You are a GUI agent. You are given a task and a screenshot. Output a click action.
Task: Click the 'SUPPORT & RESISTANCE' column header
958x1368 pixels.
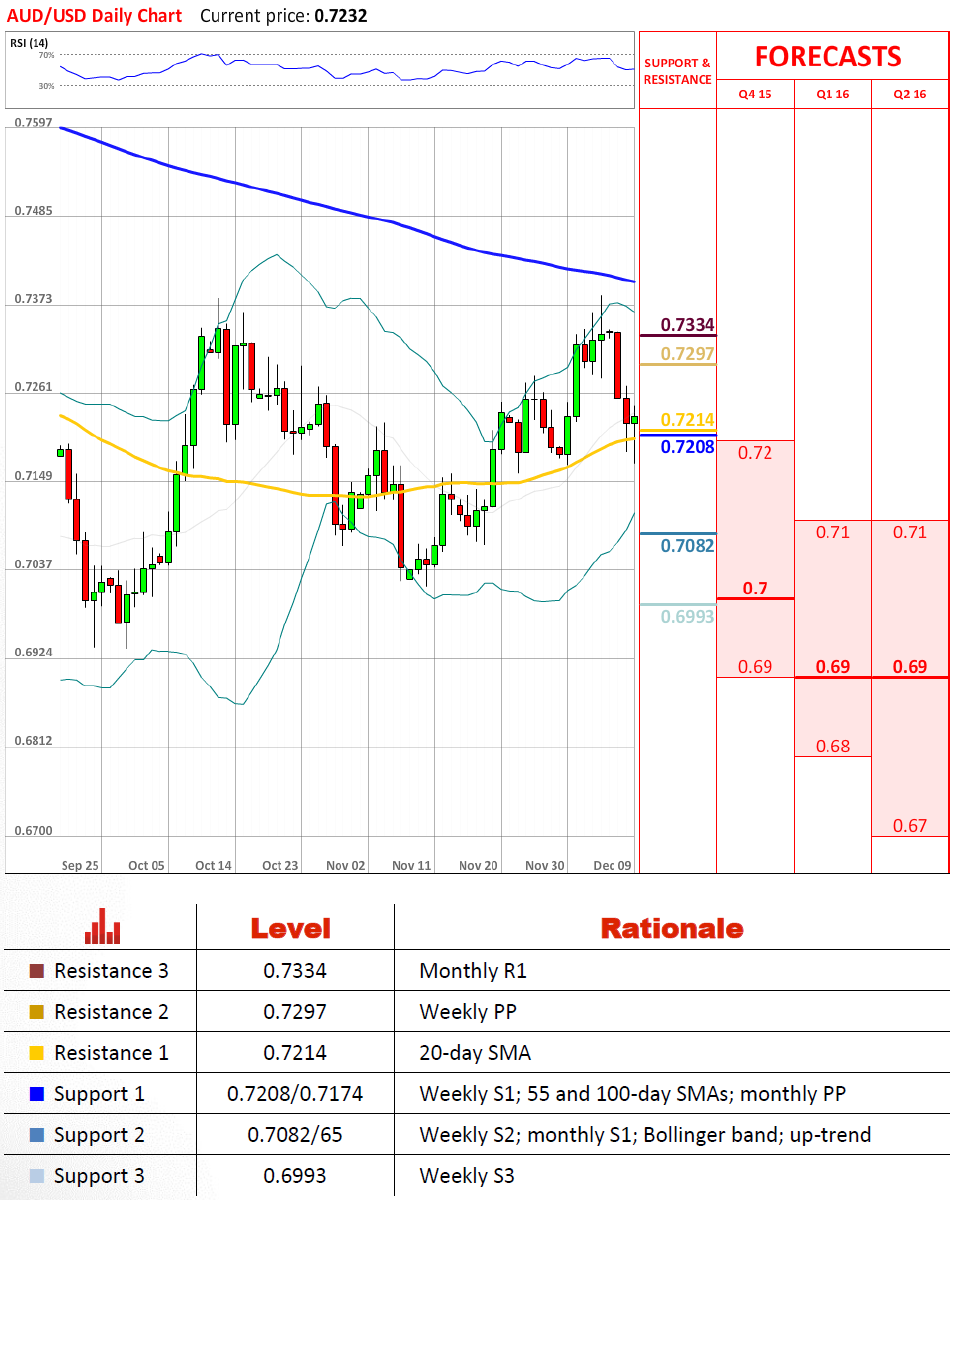(x=677, y=71)
